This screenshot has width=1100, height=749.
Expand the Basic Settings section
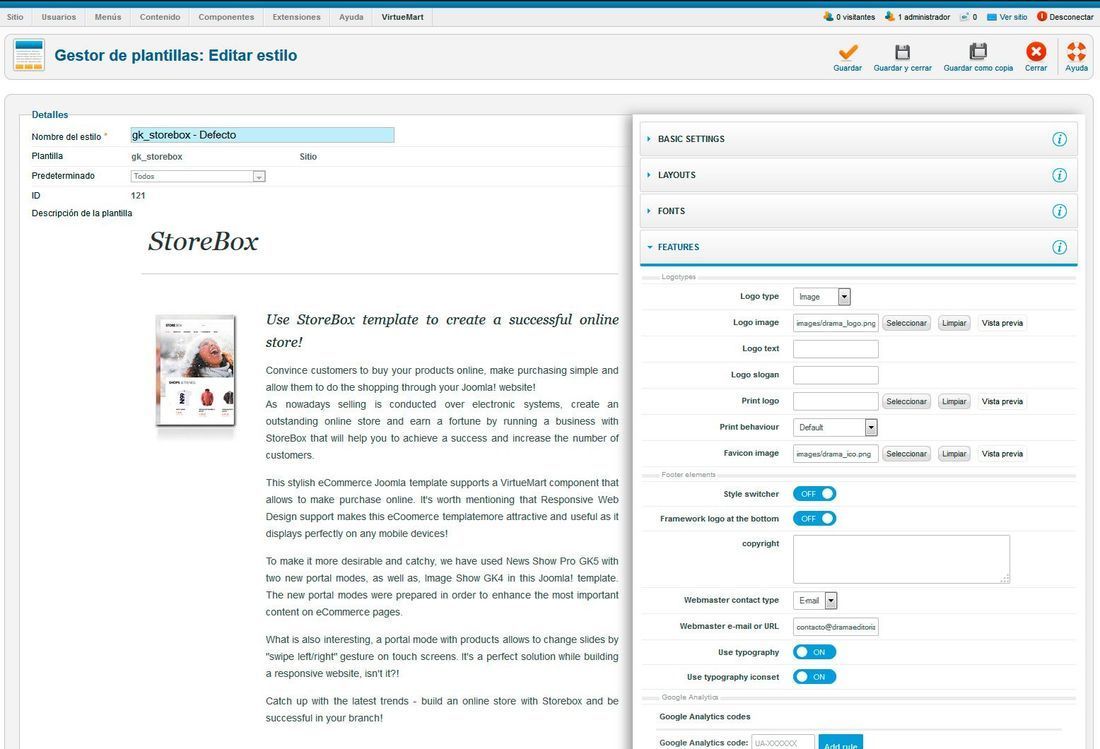[x=859, y=139]
